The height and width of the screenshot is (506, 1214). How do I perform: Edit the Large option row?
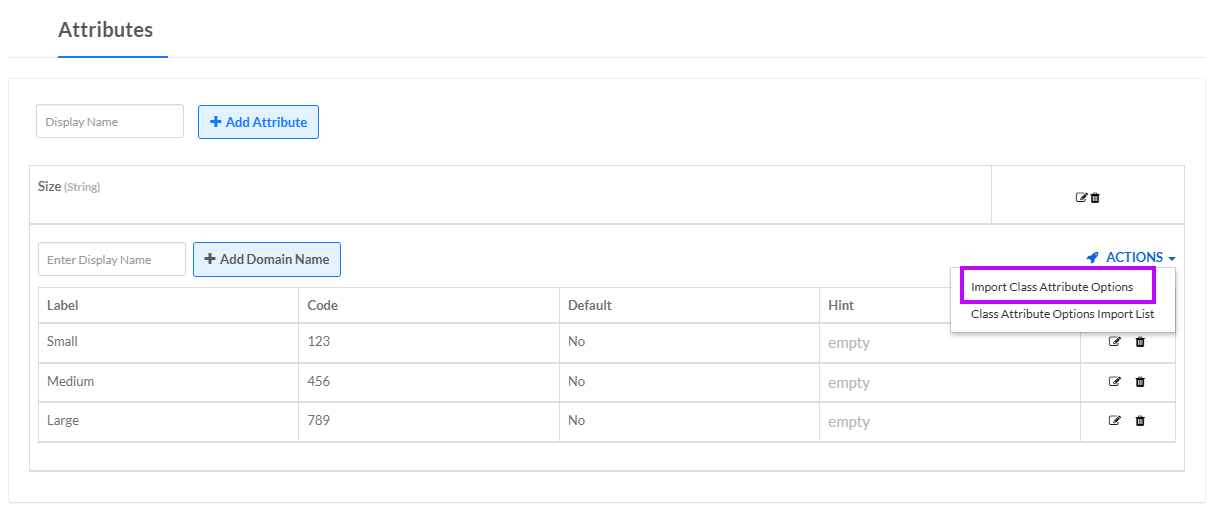pos(1115,421)
